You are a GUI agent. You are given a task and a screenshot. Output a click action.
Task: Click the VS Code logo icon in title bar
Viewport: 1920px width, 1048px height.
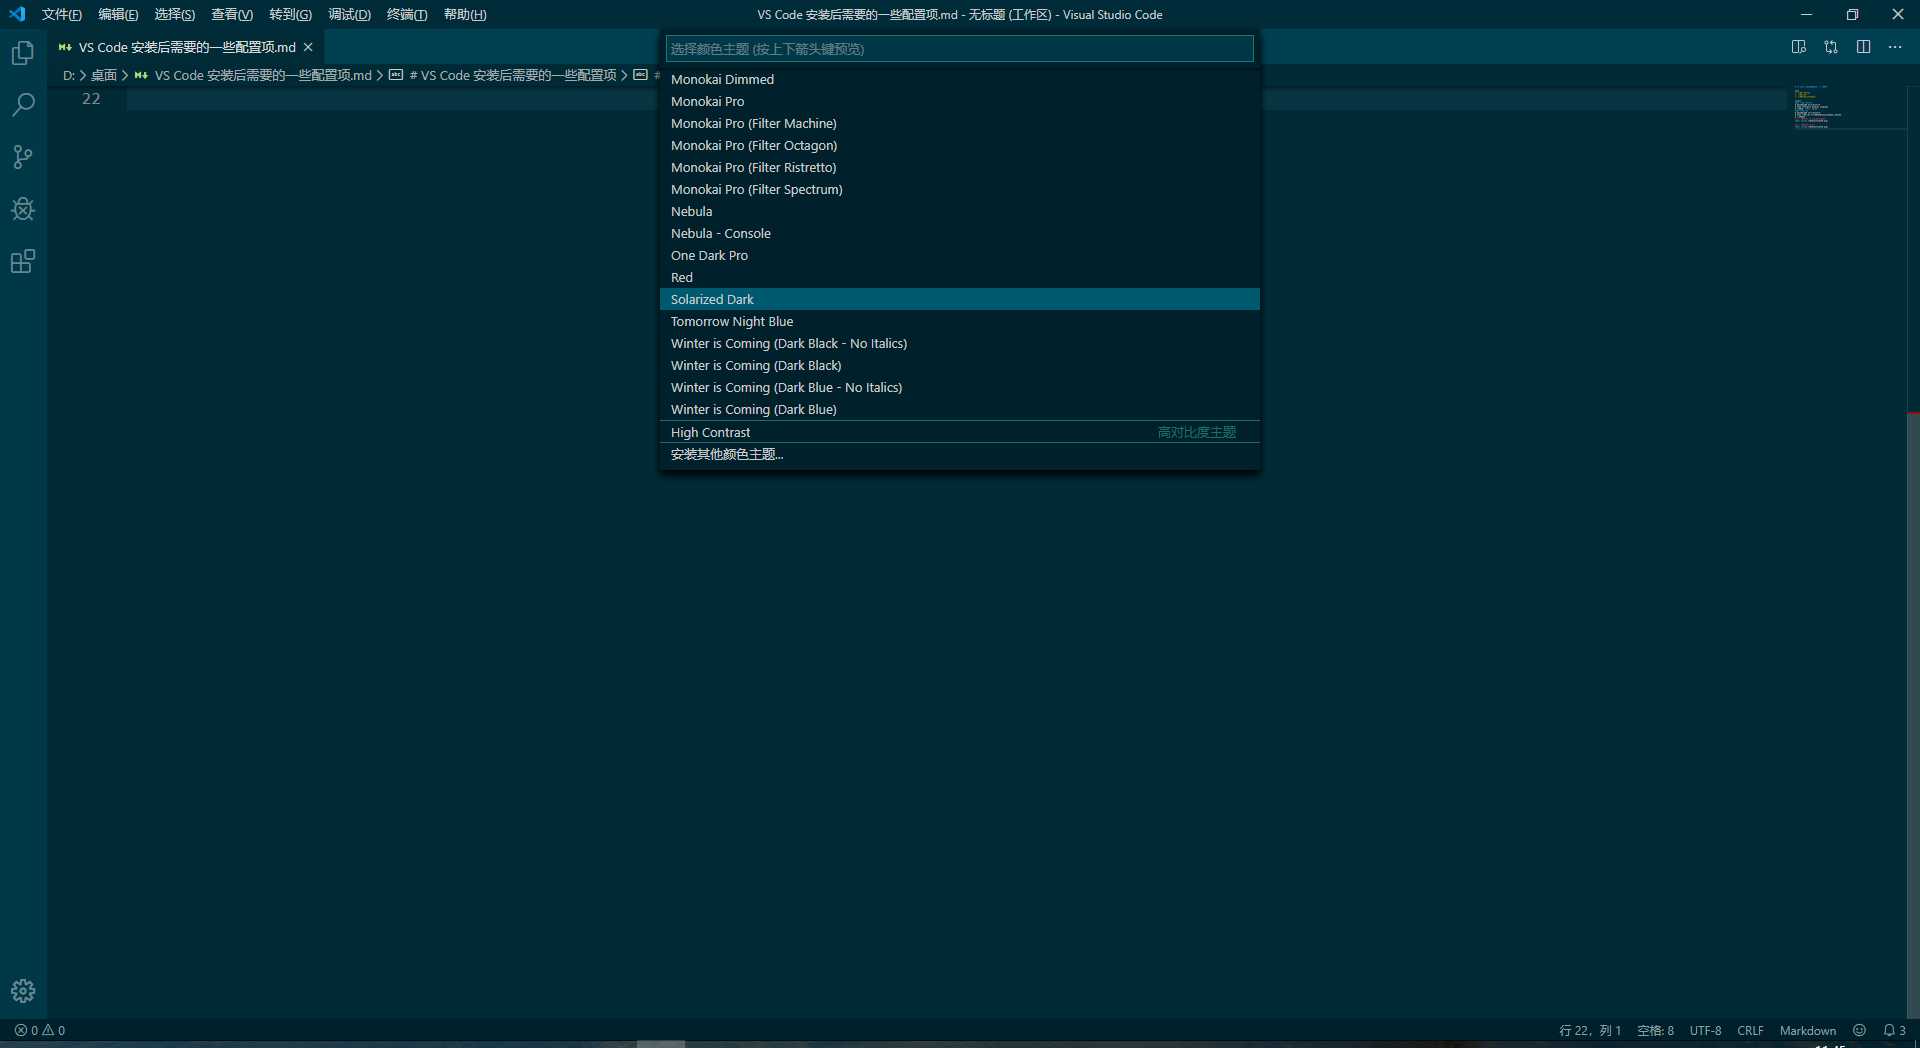point(17,14)
